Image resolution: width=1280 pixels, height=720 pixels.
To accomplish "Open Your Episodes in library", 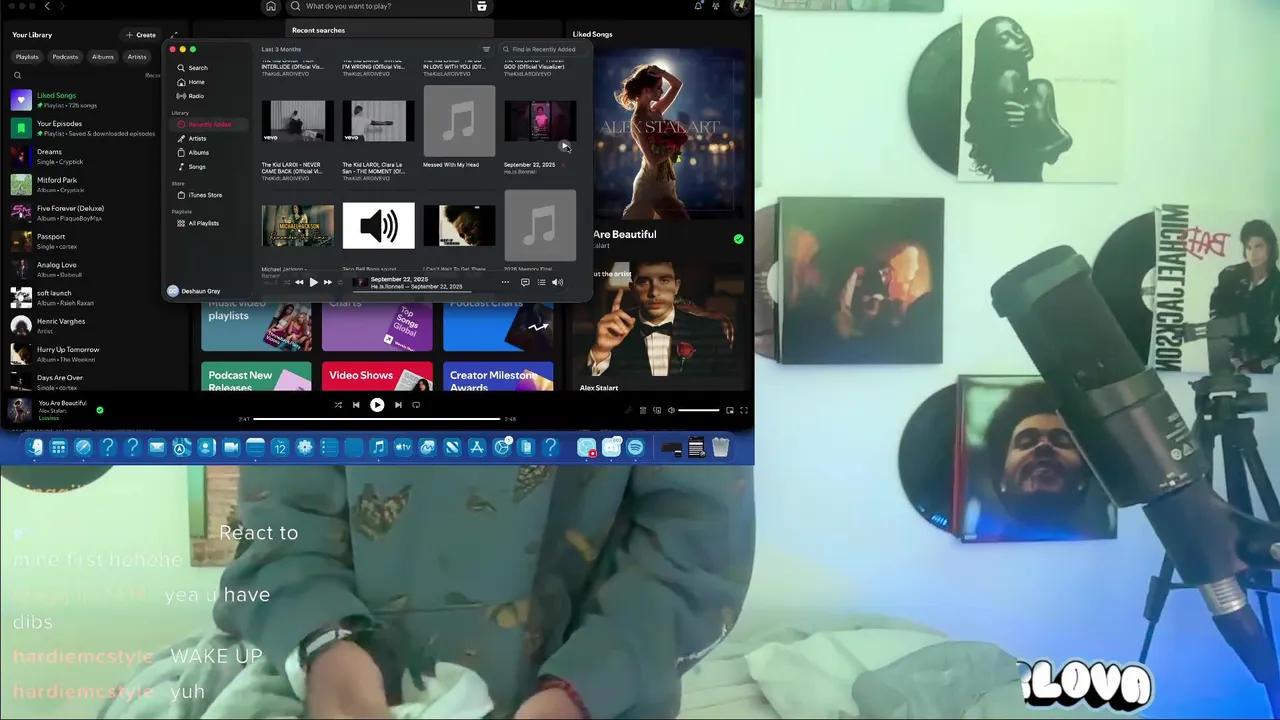I will (84, 128).
